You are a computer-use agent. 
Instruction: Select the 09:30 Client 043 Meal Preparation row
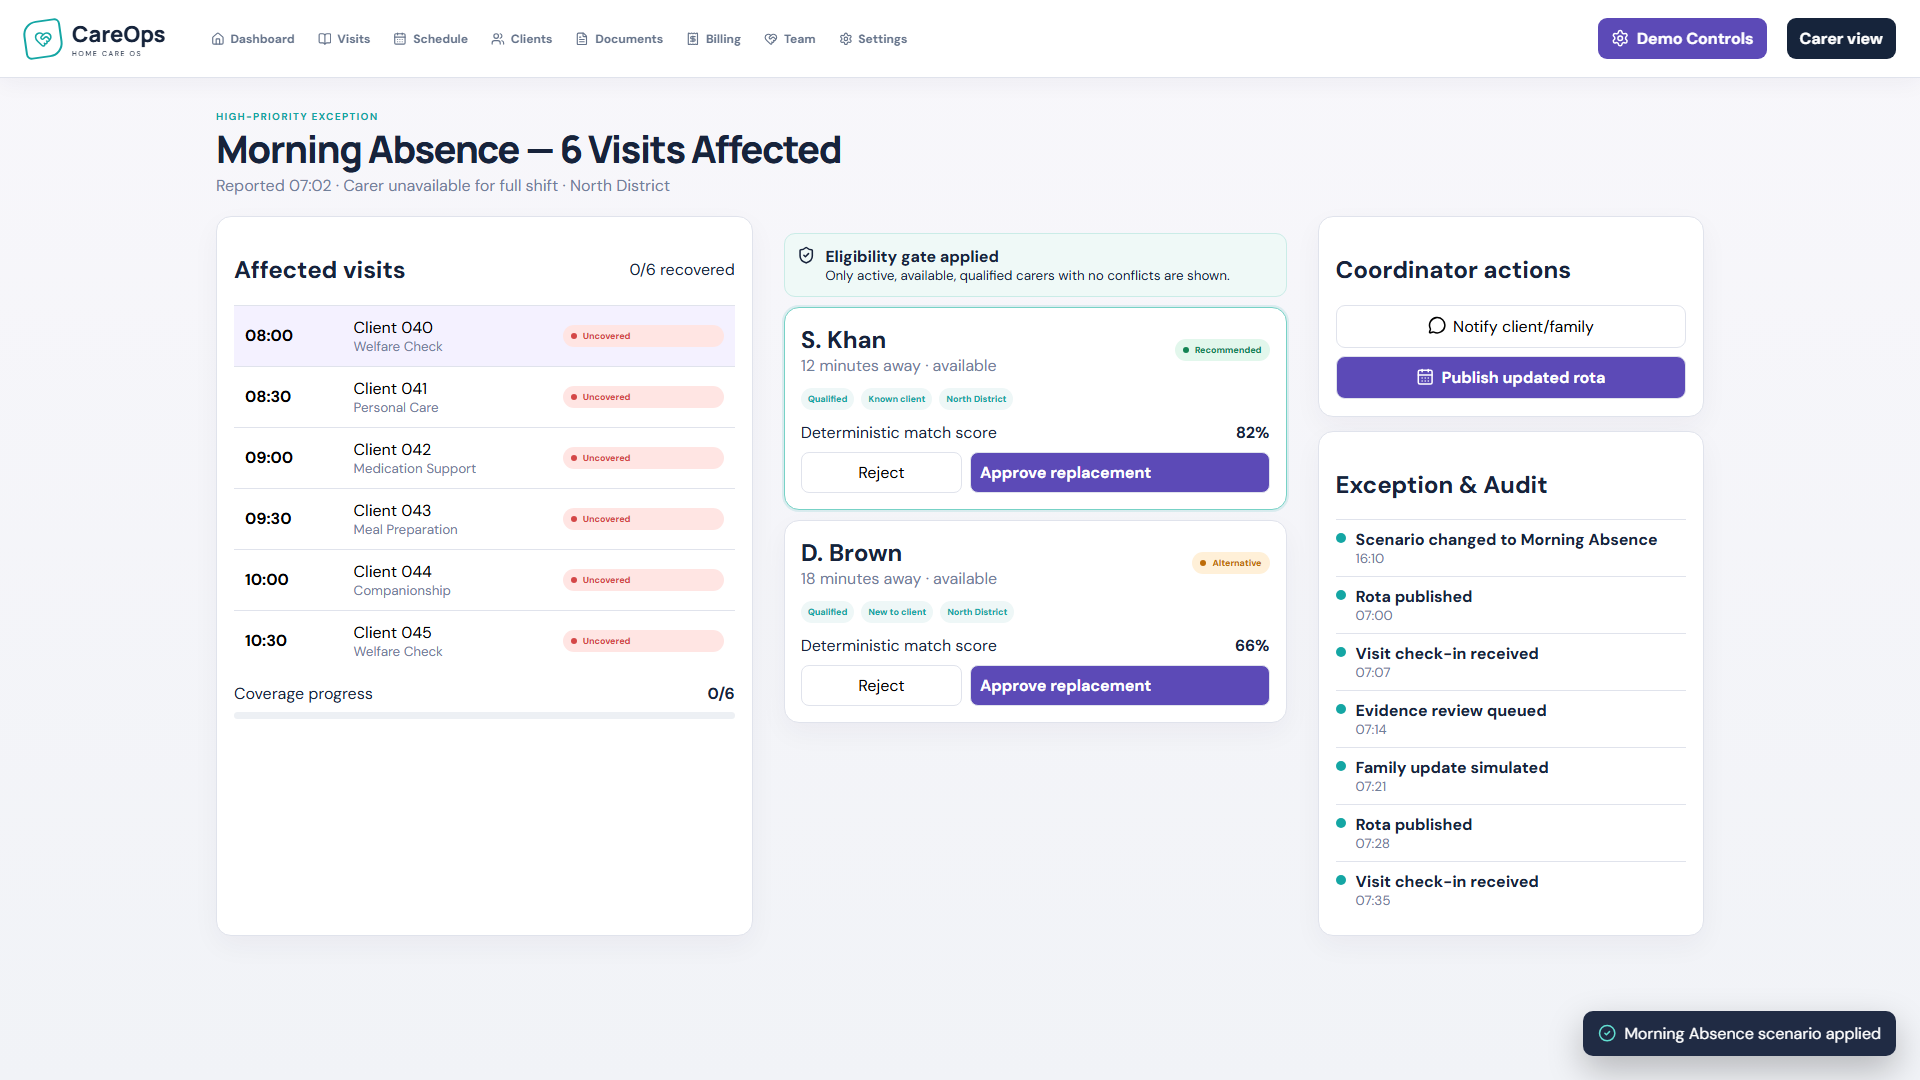484,519
